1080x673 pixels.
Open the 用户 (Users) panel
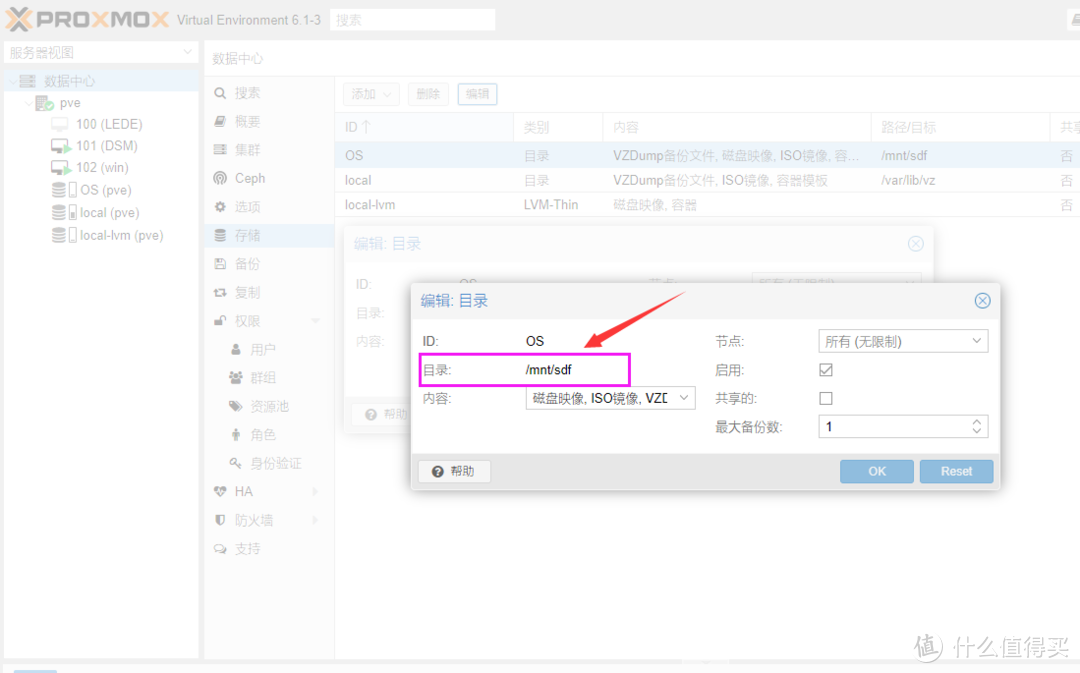click(263, 348)
